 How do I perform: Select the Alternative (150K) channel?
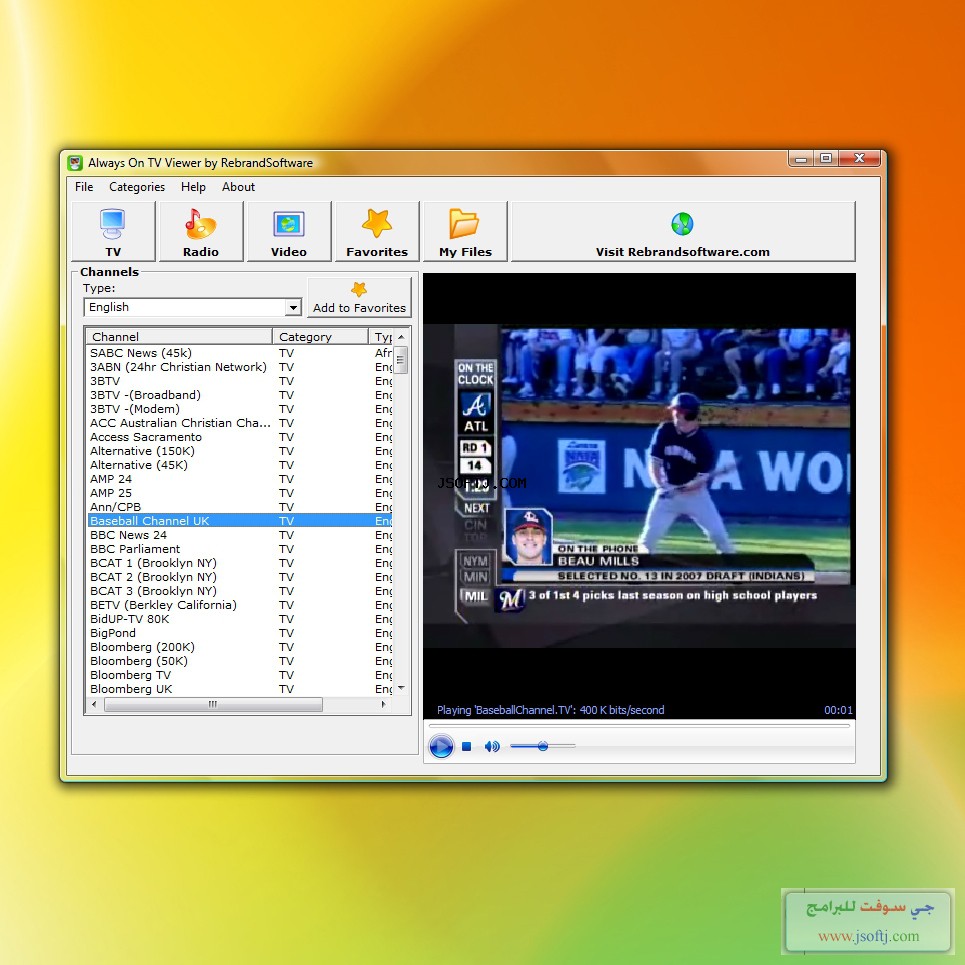click(x=239, y=451)
